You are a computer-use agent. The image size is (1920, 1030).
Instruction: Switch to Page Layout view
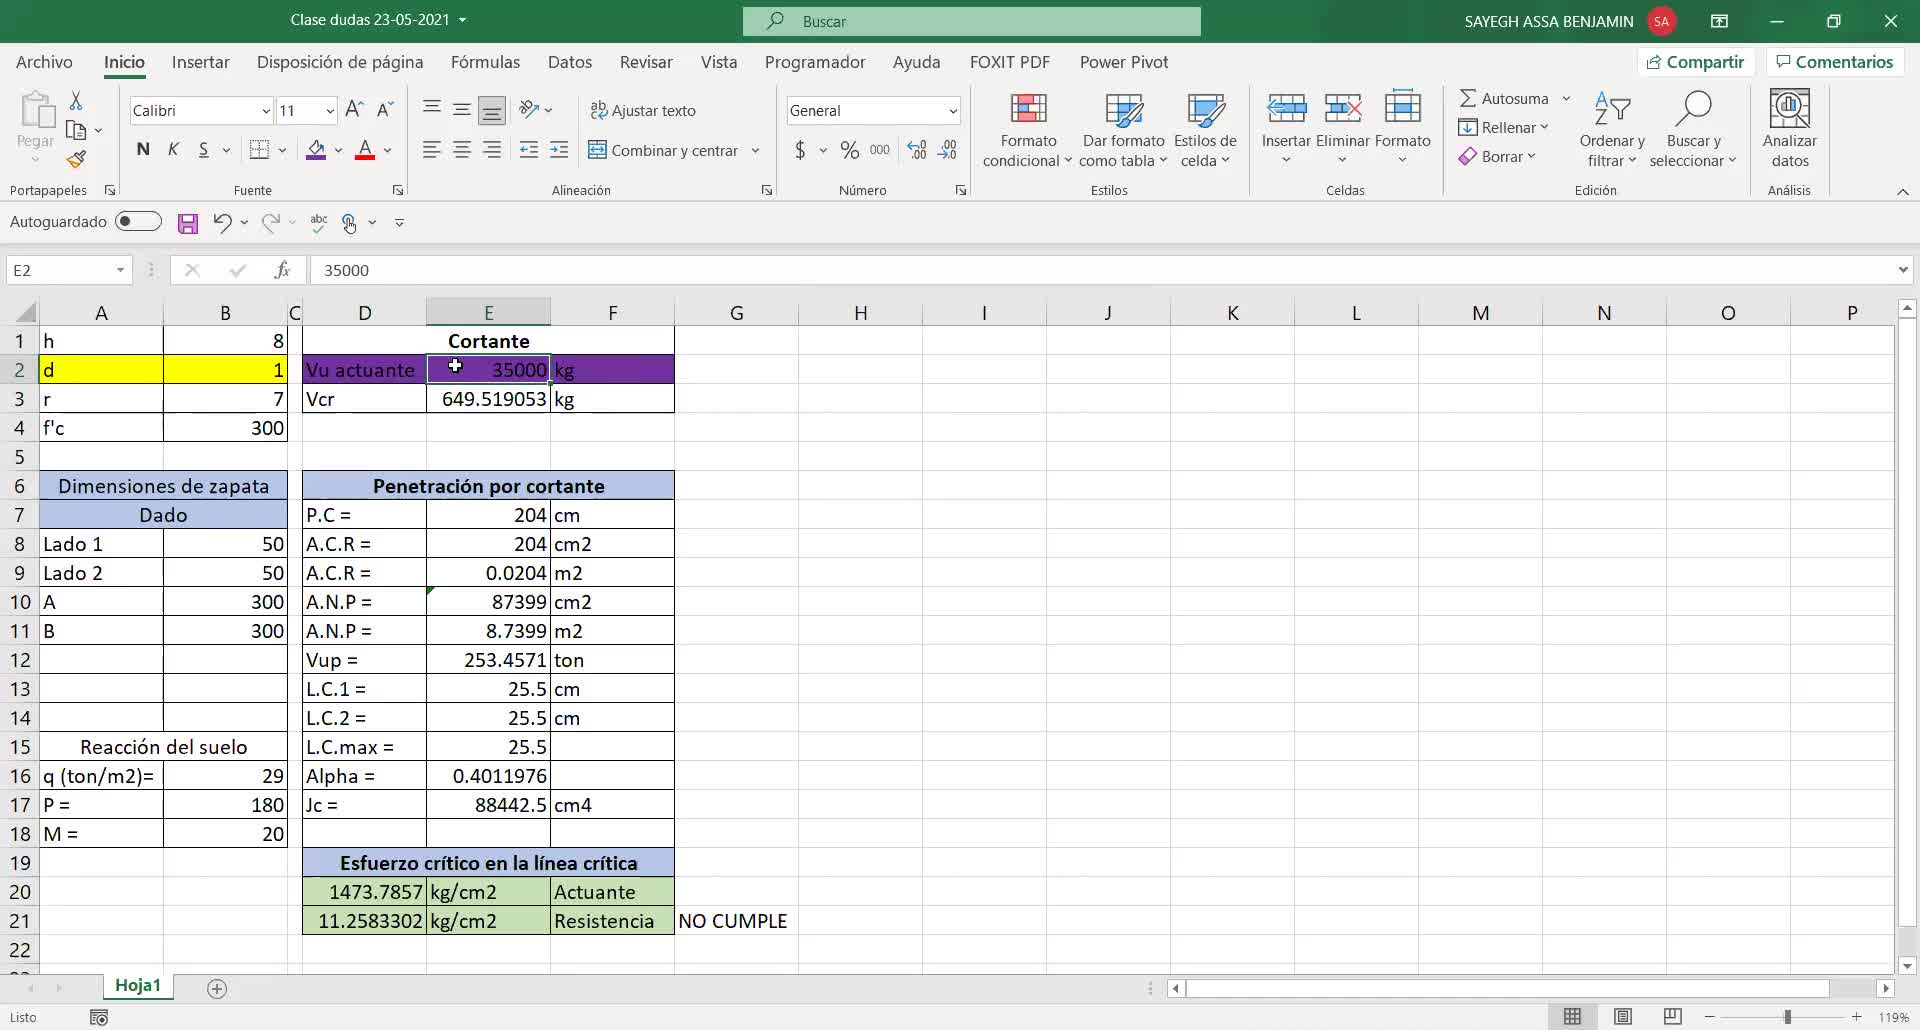click(1623, 1017)
